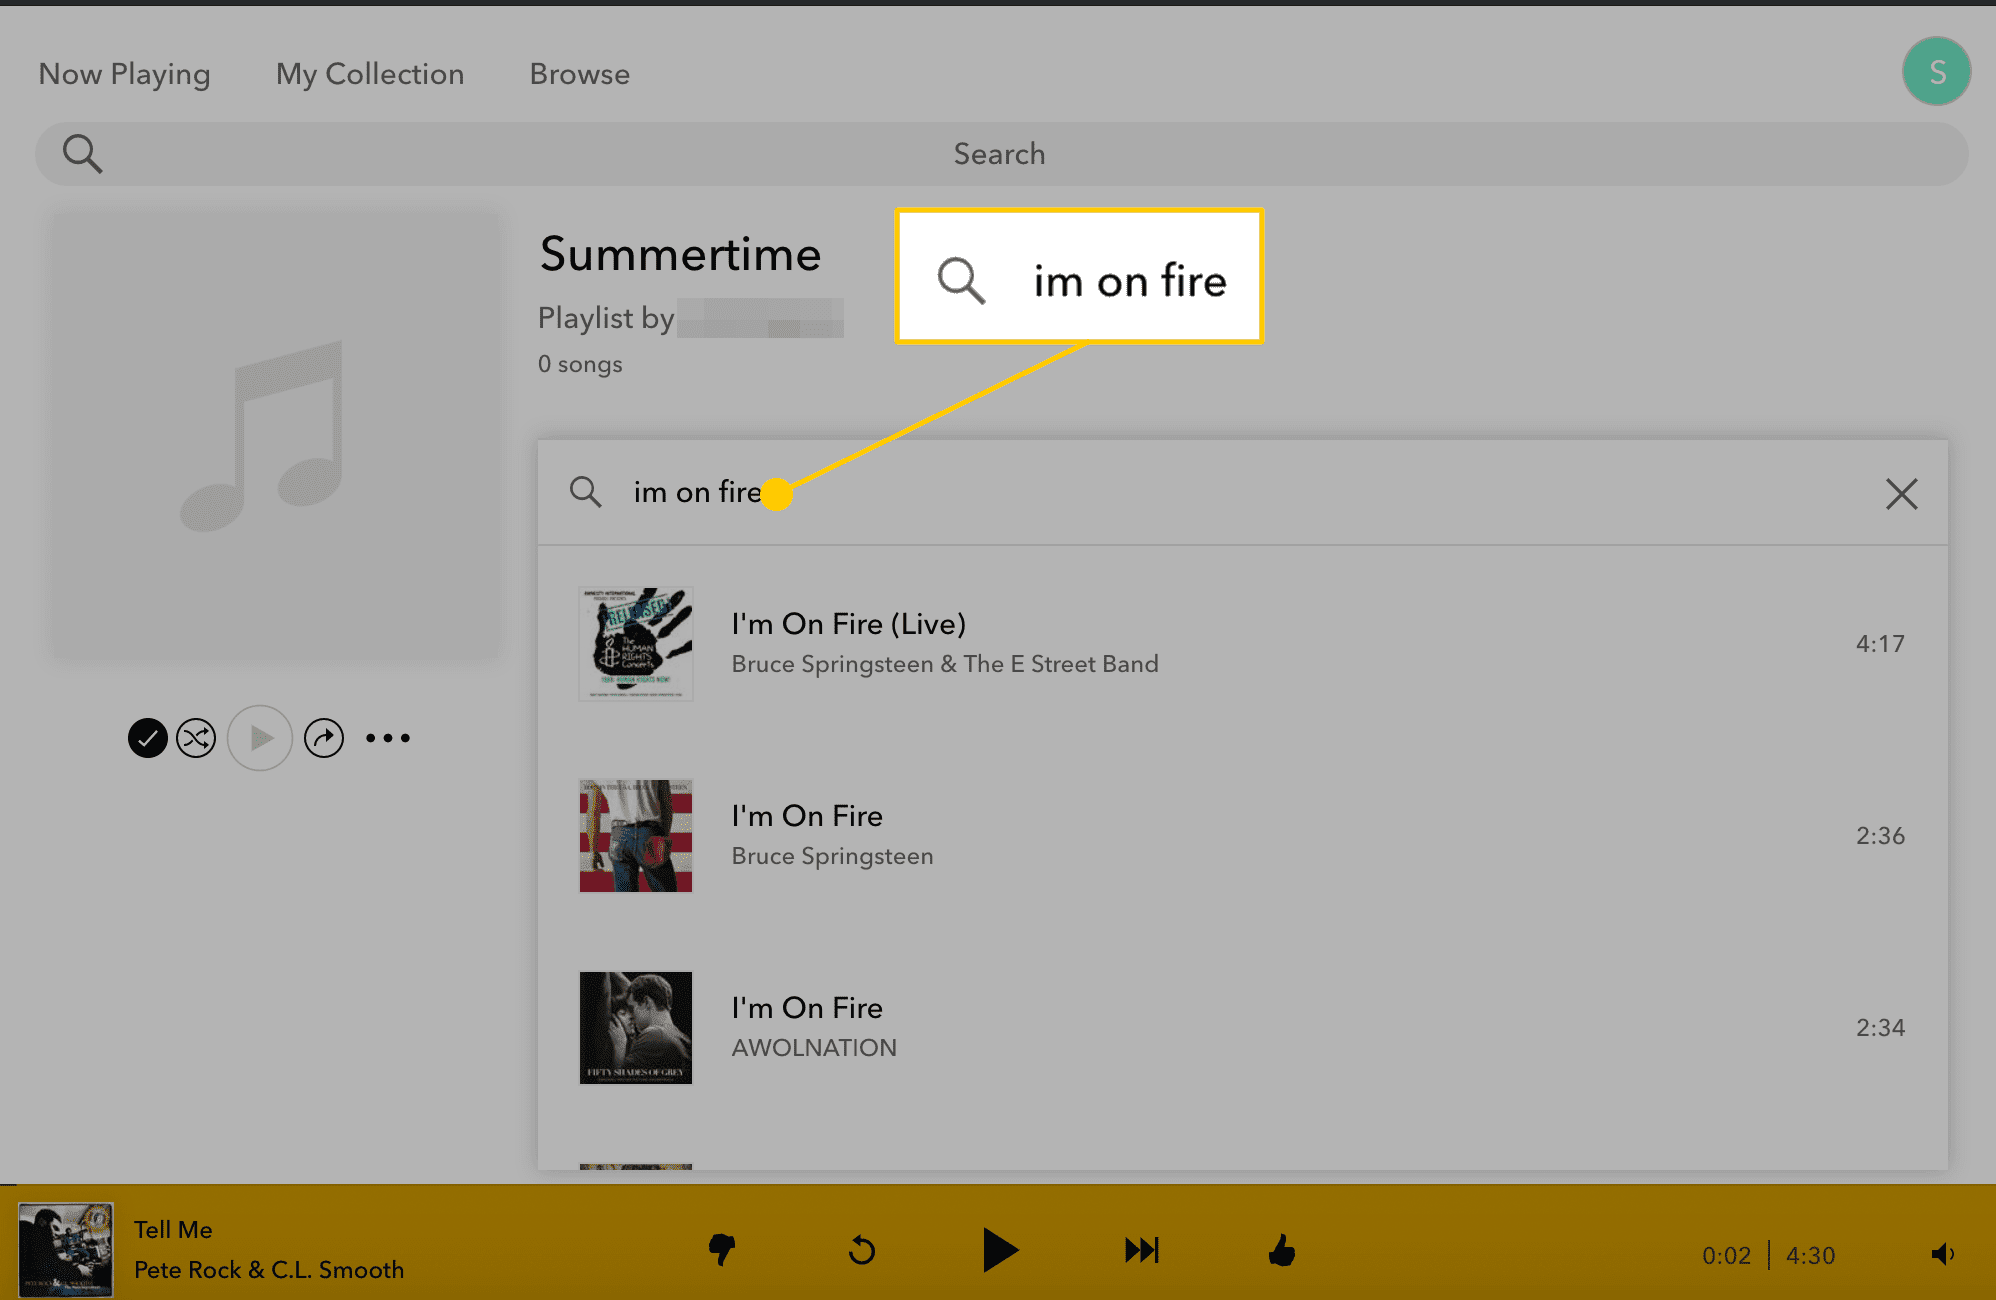This screenshot has height=1300, width=1996.
Task: Open the Now Playing tab
Action: [124, 74]
